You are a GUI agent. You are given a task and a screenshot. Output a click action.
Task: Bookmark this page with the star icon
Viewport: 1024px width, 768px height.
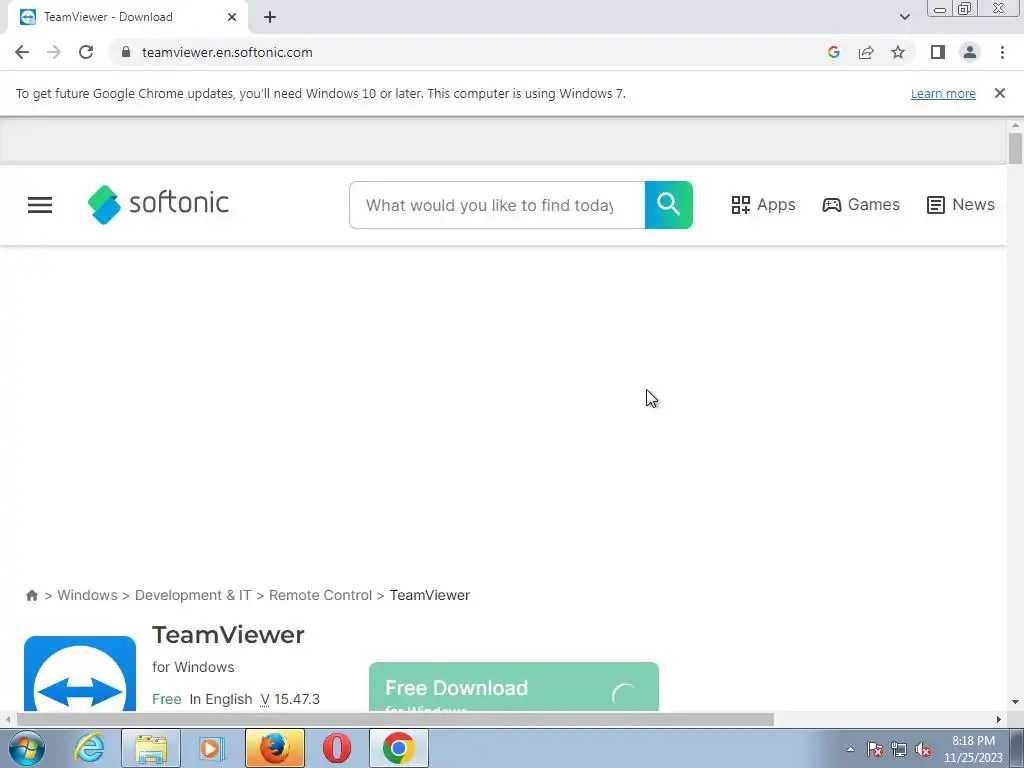pyautogui.click(x=898, y=52)
